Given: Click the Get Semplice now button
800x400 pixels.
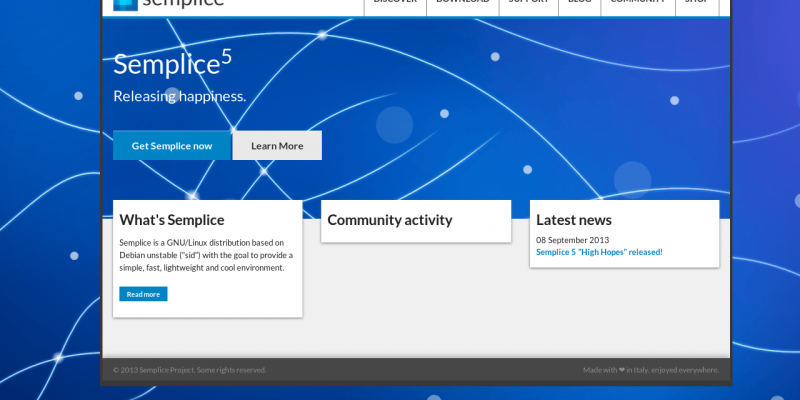Looking at the screenshot, I should click(172, 146).
